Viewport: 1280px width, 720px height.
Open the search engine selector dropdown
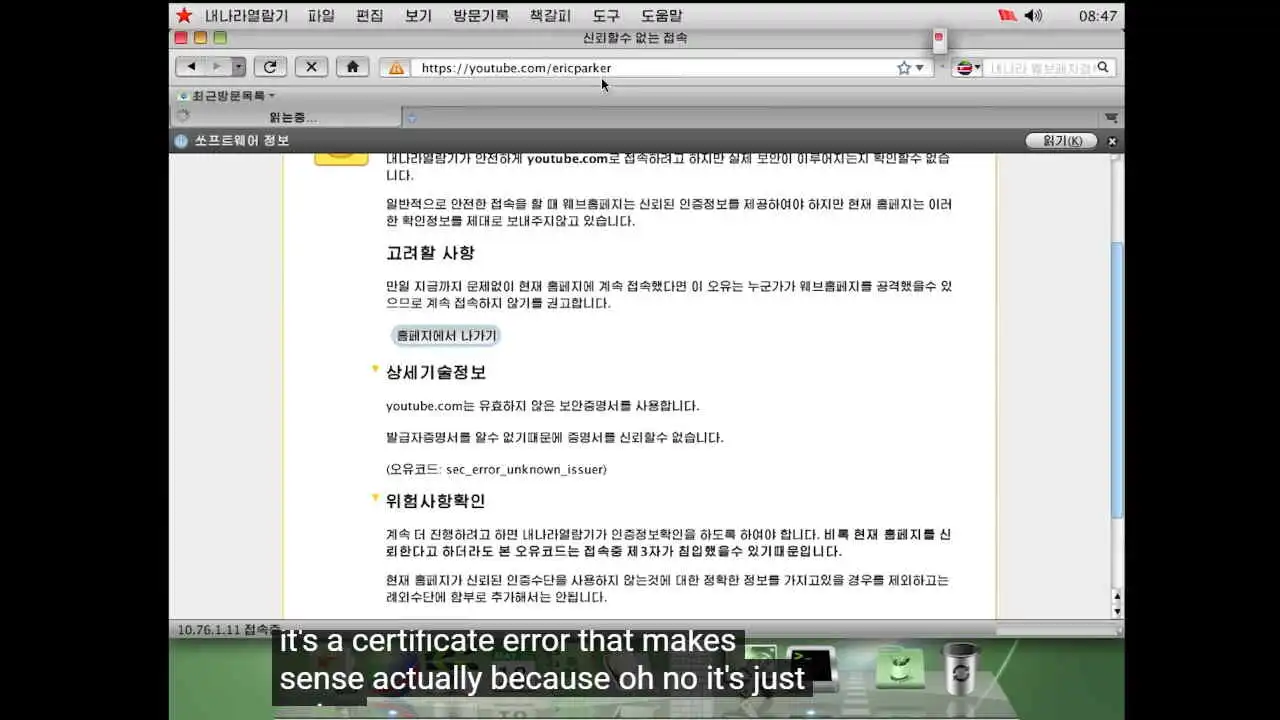point(968,68)
